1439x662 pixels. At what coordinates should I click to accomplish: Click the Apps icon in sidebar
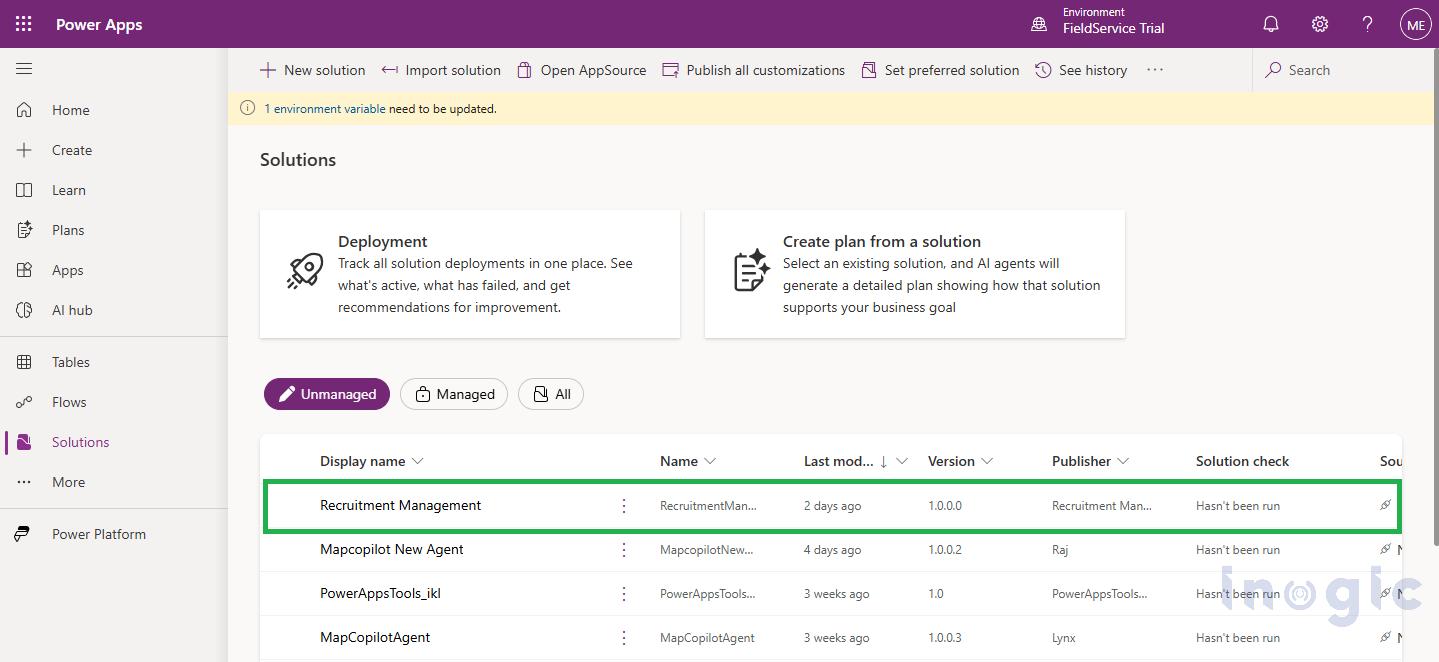[x=24, y=270]
